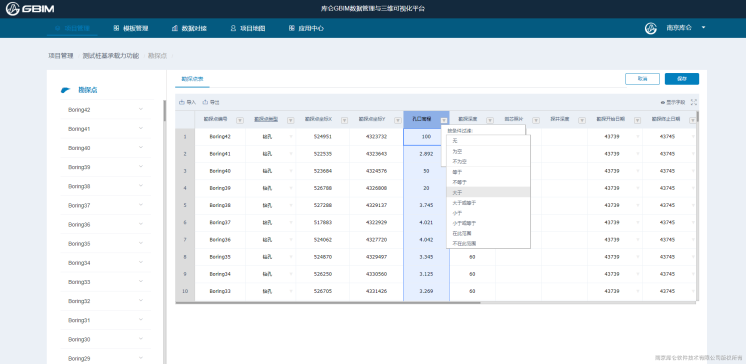Choose highlighted 大于 filter condition
746x364 pixels.
click(488, 192)
